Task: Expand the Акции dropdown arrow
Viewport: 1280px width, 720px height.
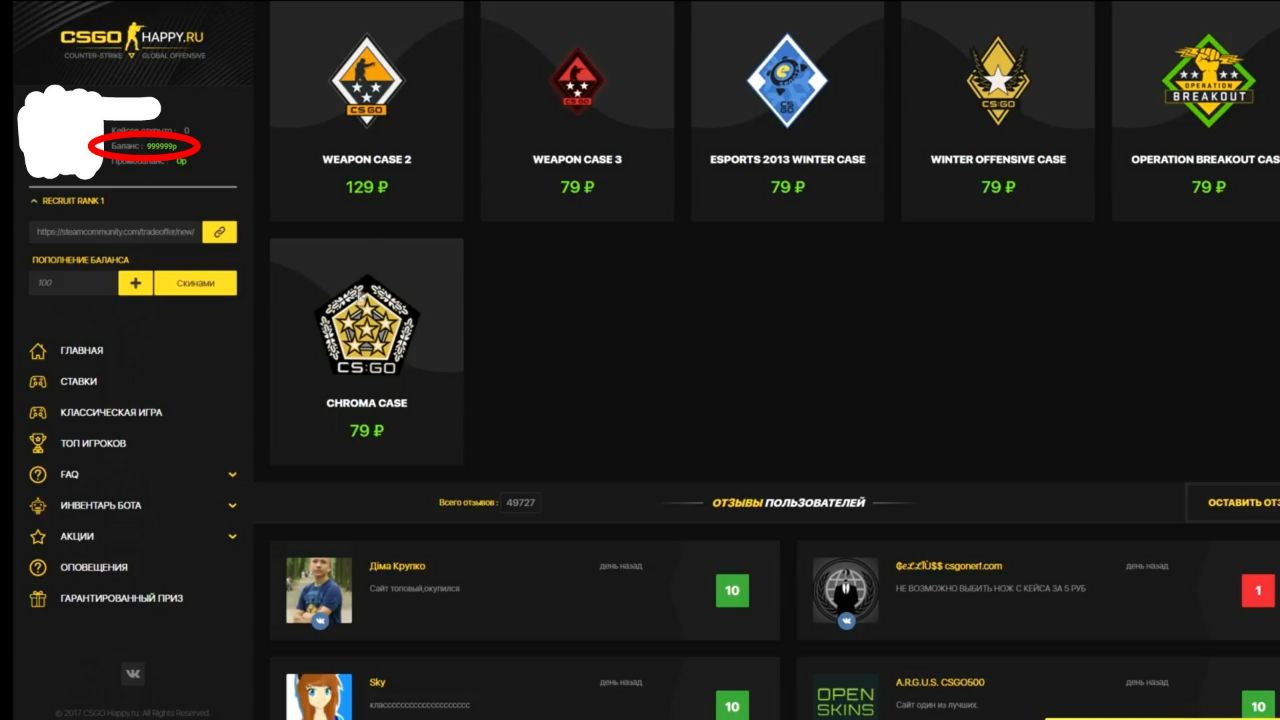Action: (x=232, y=537)
